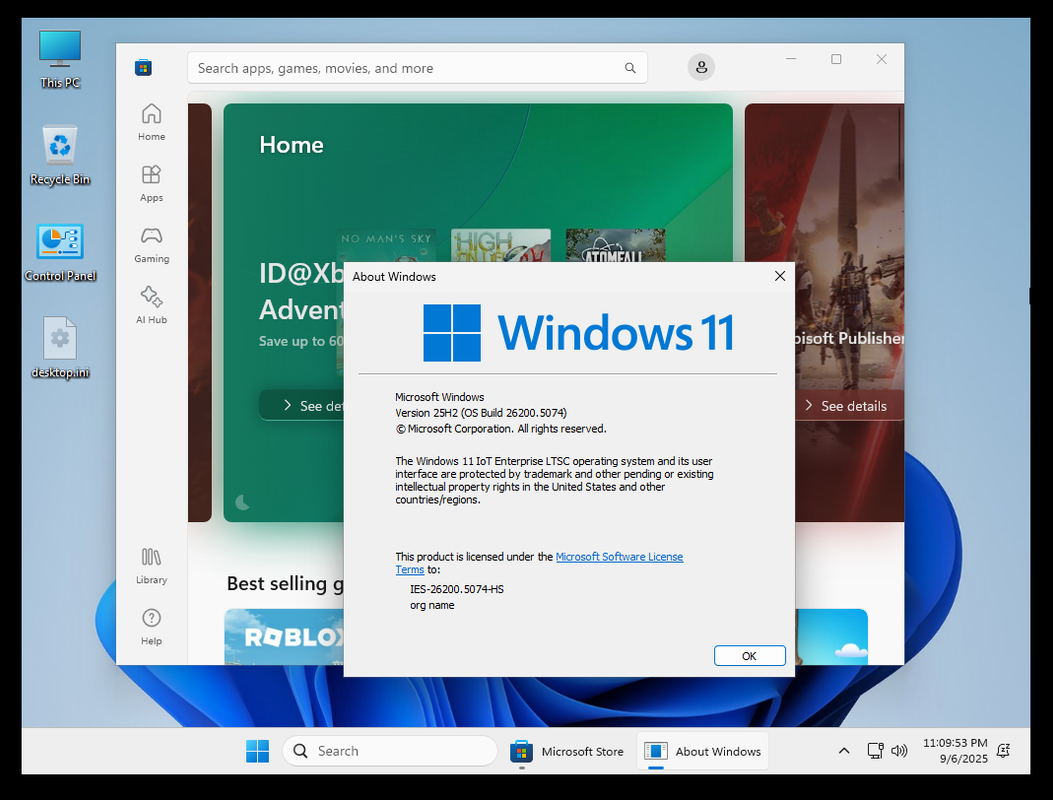This screenshot has width=1053, height=800.
Task: Open the High on Life thumbnail
Action: pyautogui.click(x=501, y=245)
